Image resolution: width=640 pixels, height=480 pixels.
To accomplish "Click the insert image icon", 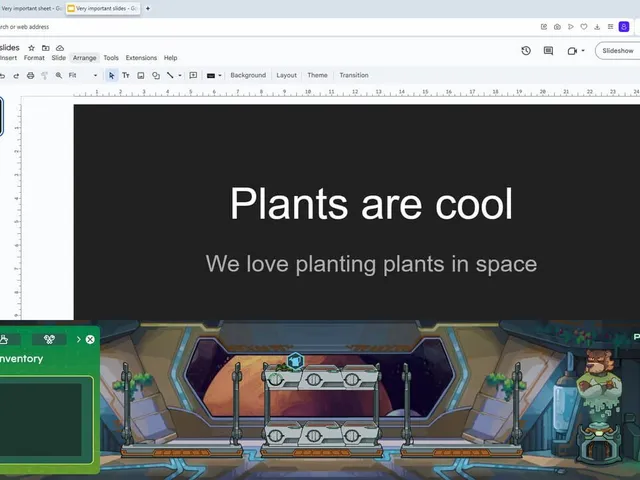I will click(141, 75).
